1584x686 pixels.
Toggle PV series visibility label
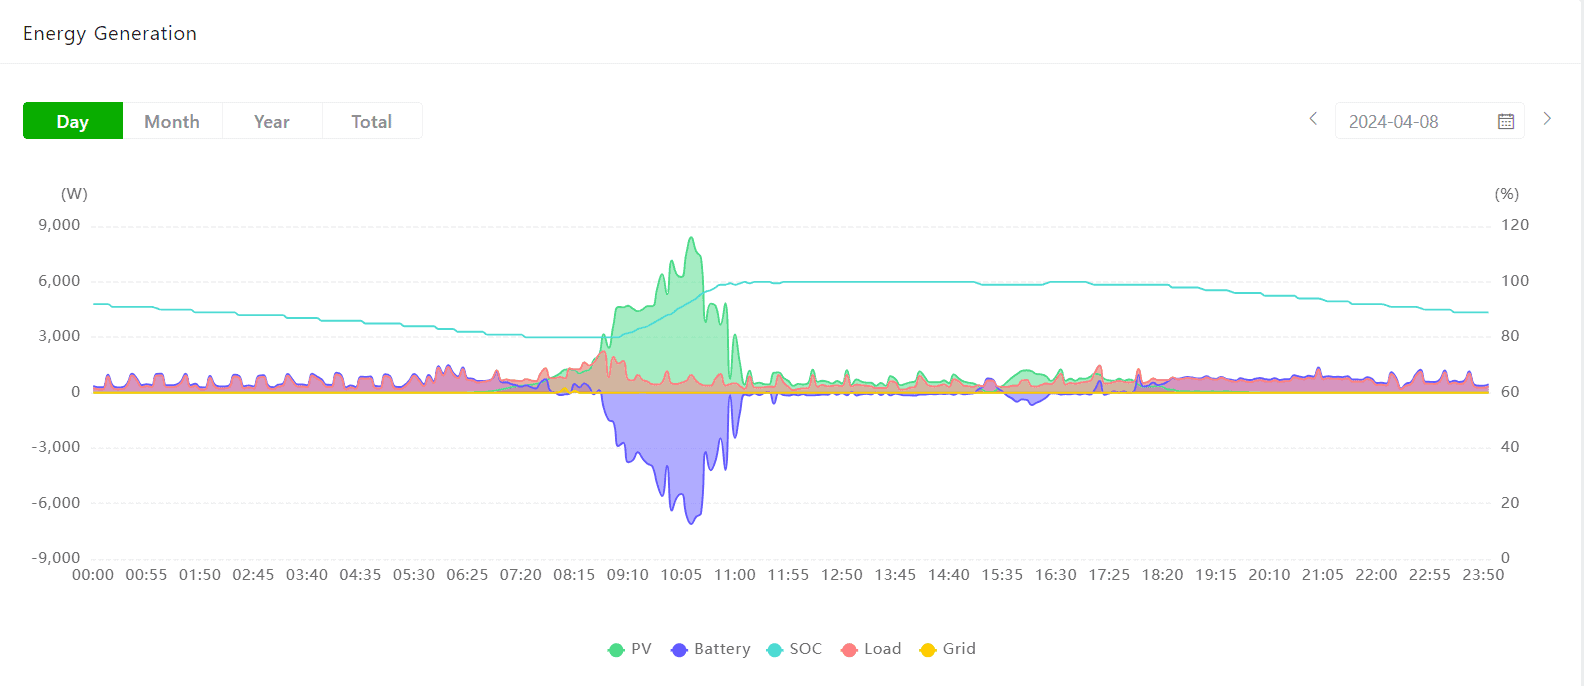coord(641,649)
